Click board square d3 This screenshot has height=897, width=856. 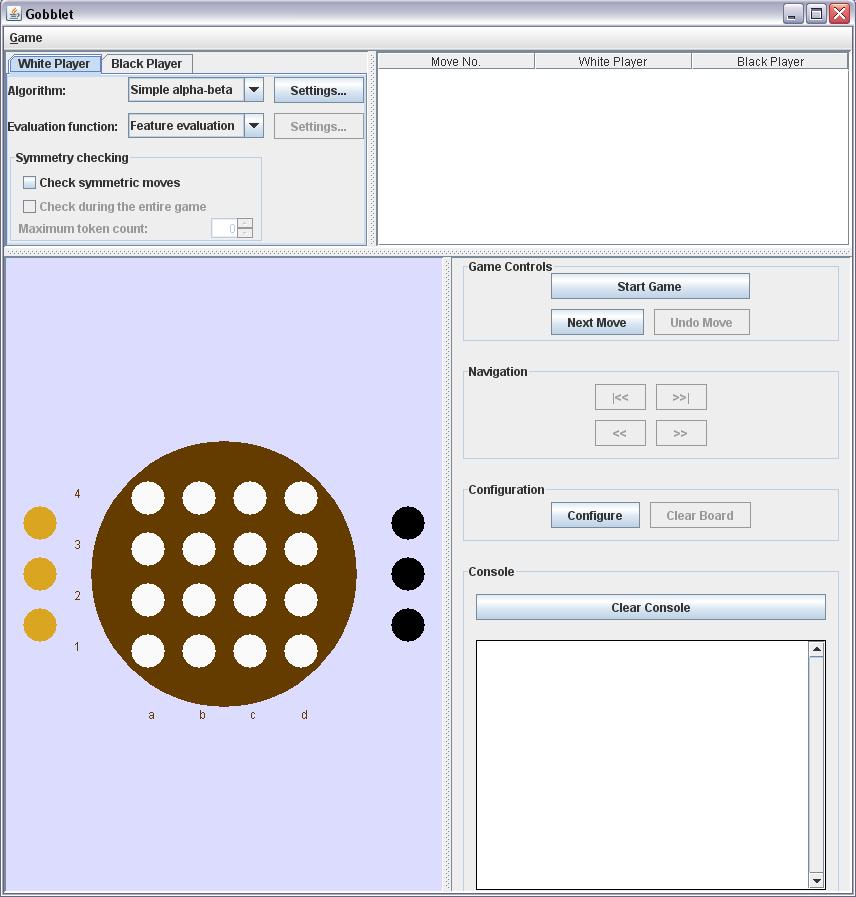[301, 549]
